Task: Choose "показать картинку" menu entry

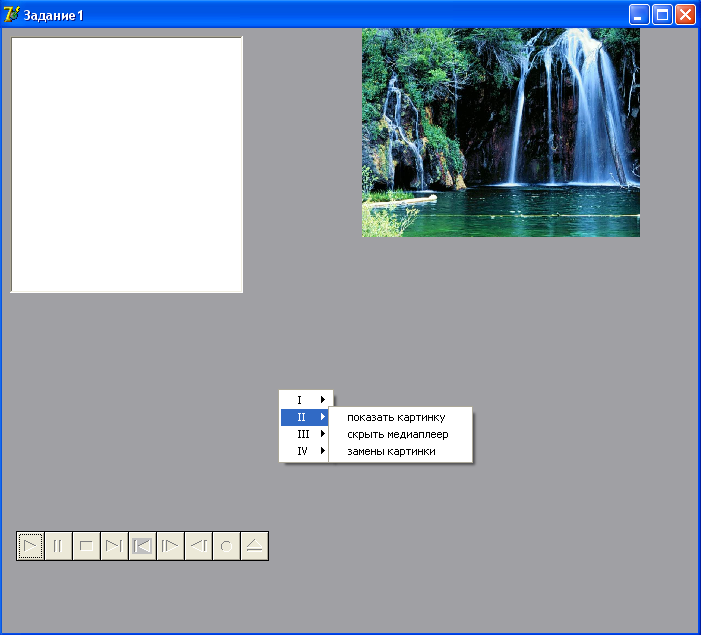Action: 400,417
